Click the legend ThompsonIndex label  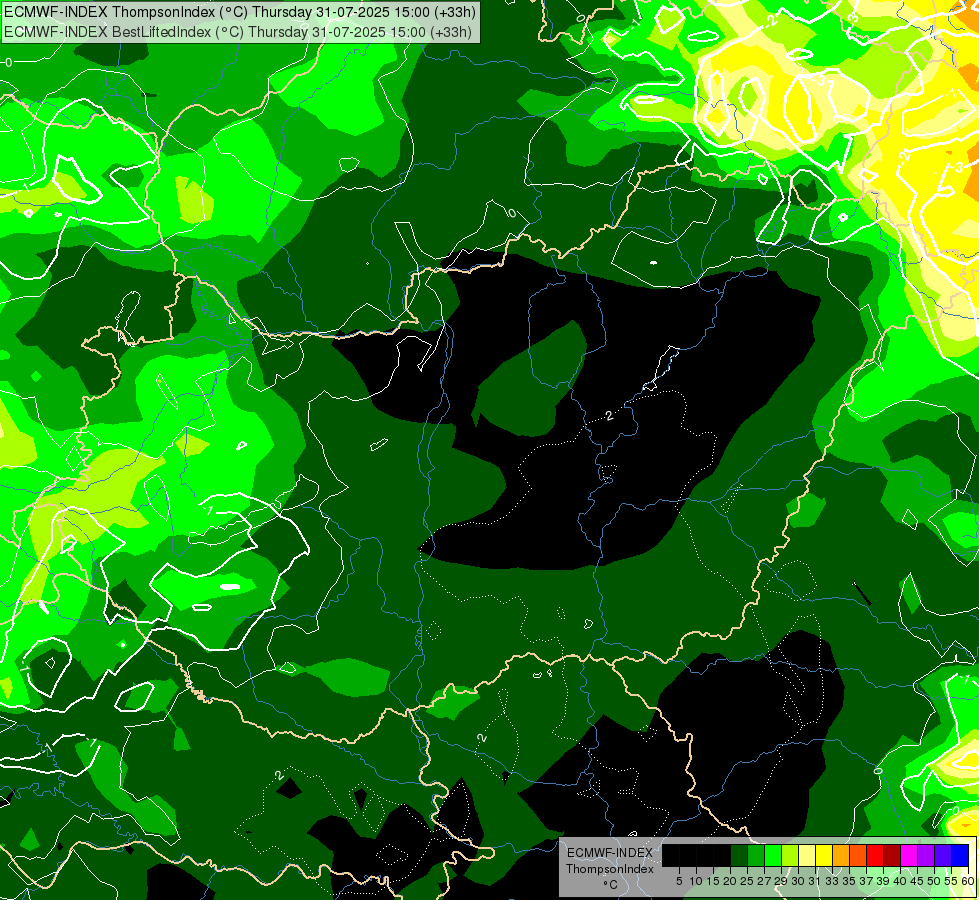pos(610,869)
